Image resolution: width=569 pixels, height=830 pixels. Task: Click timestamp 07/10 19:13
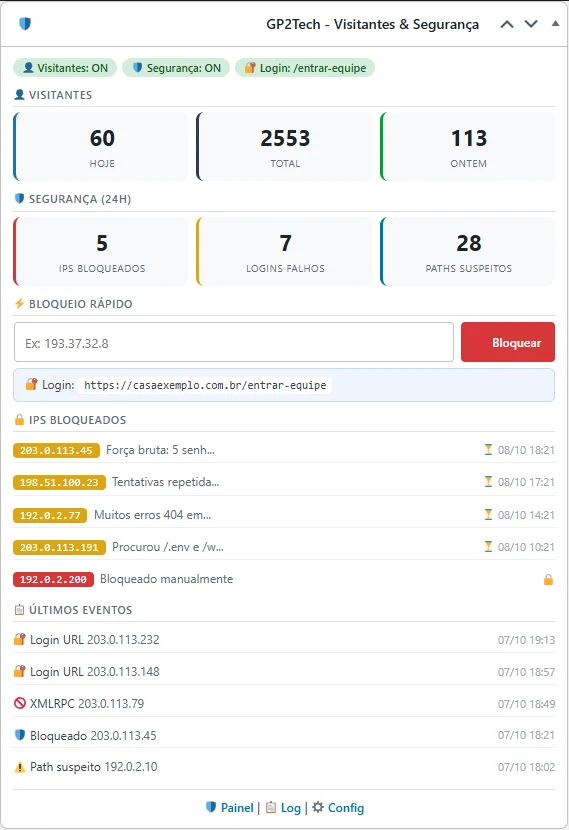click(x=526, y=640)
